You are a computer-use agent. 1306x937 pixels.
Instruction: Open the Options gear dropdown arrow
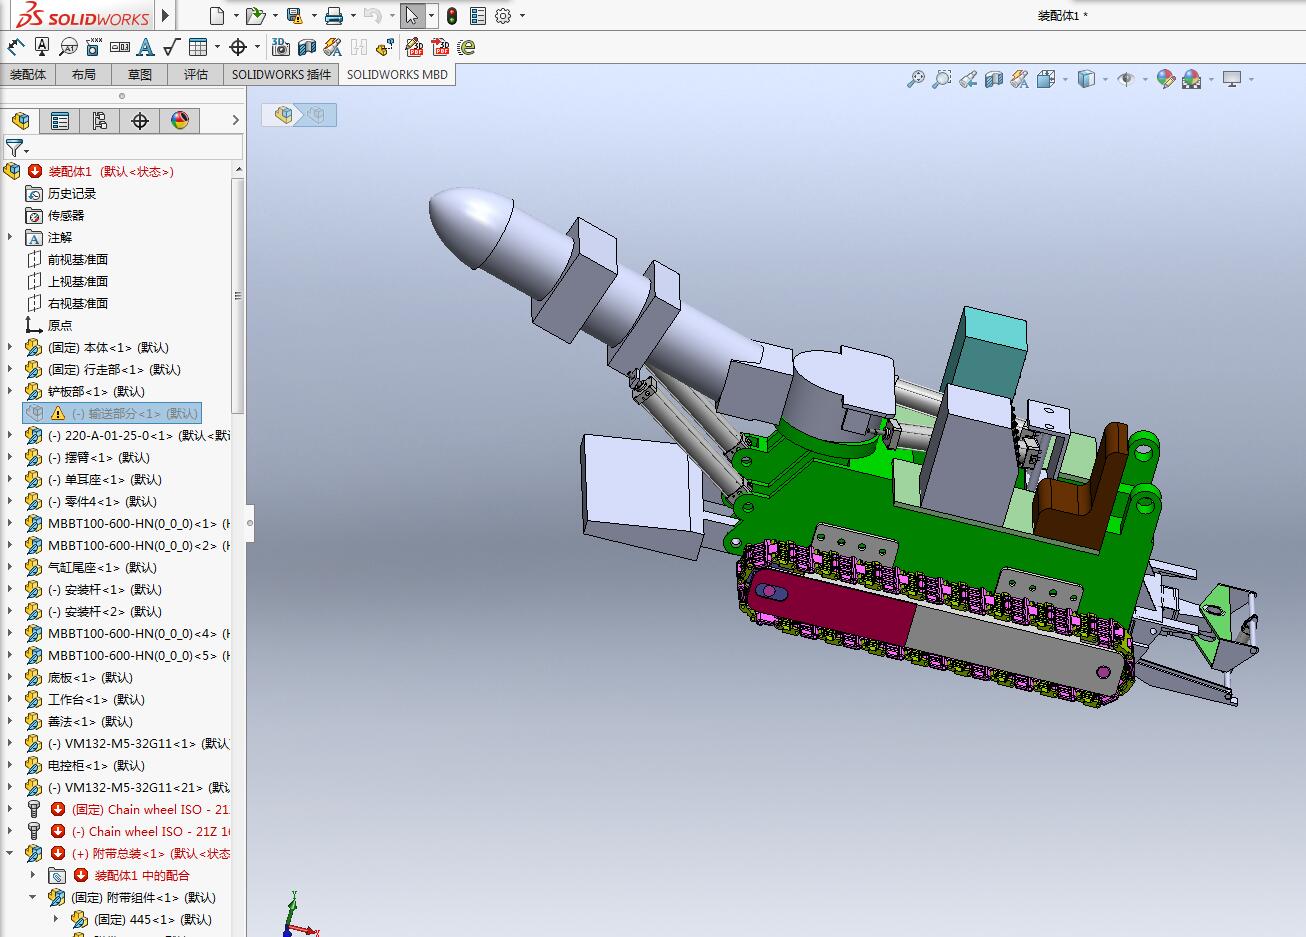[x=522, y=16]
